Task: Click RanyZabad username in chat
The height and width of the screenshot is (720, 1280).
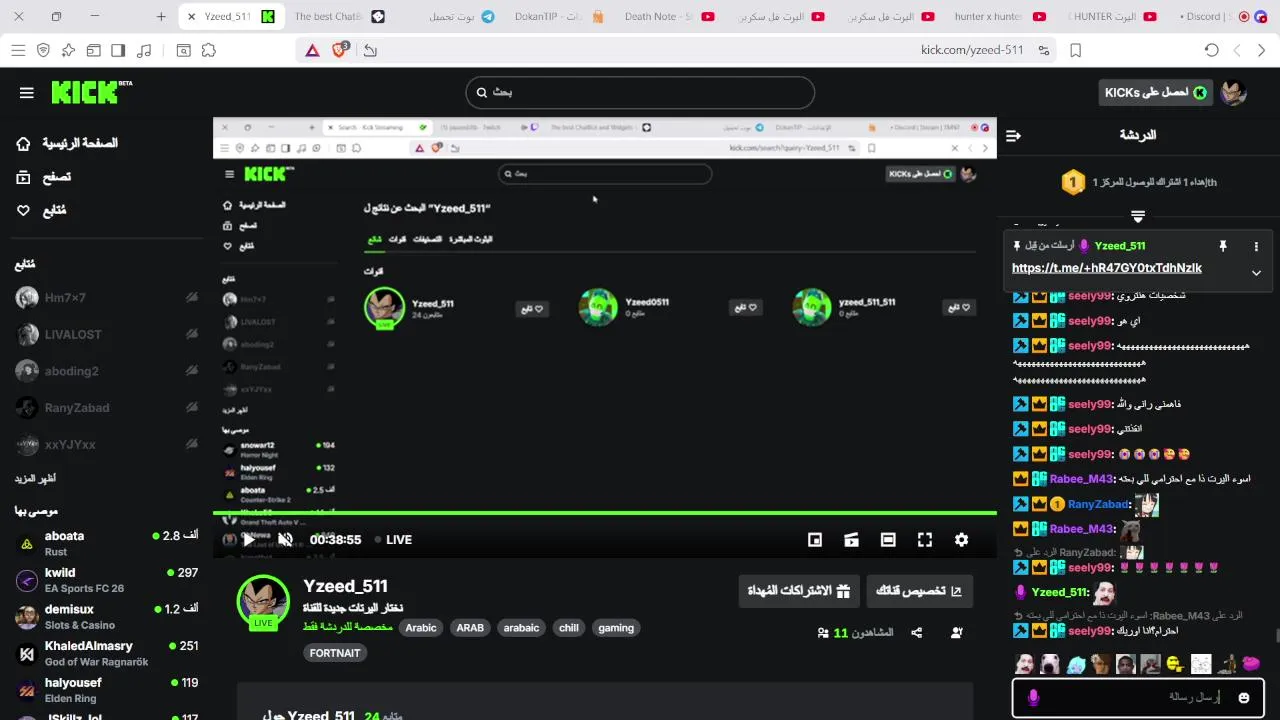Action: click(1098, 505)
